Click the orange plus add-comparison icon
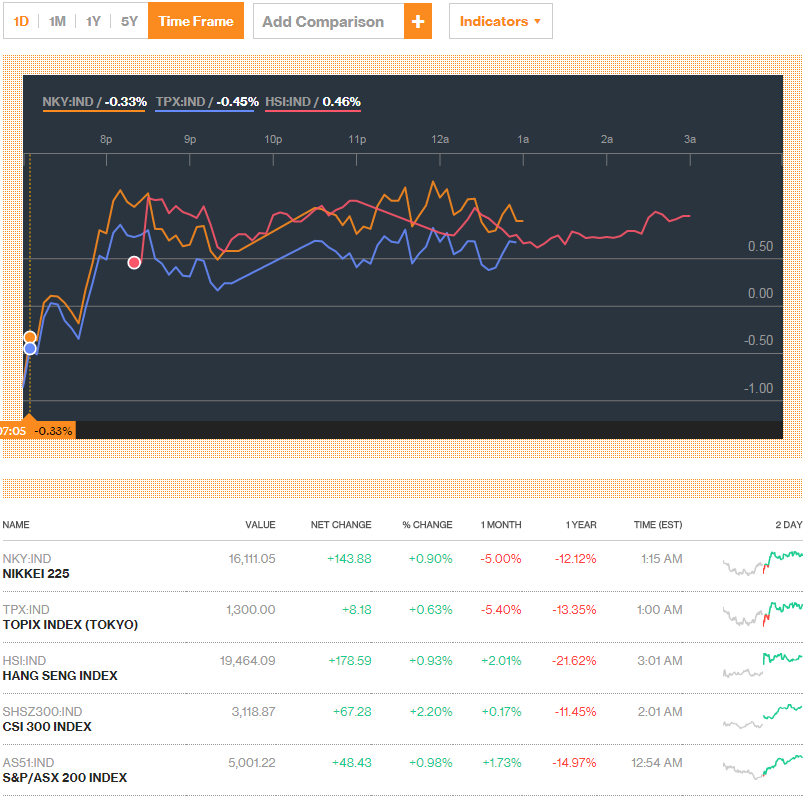Screen dimensions: 808x805 418,22
